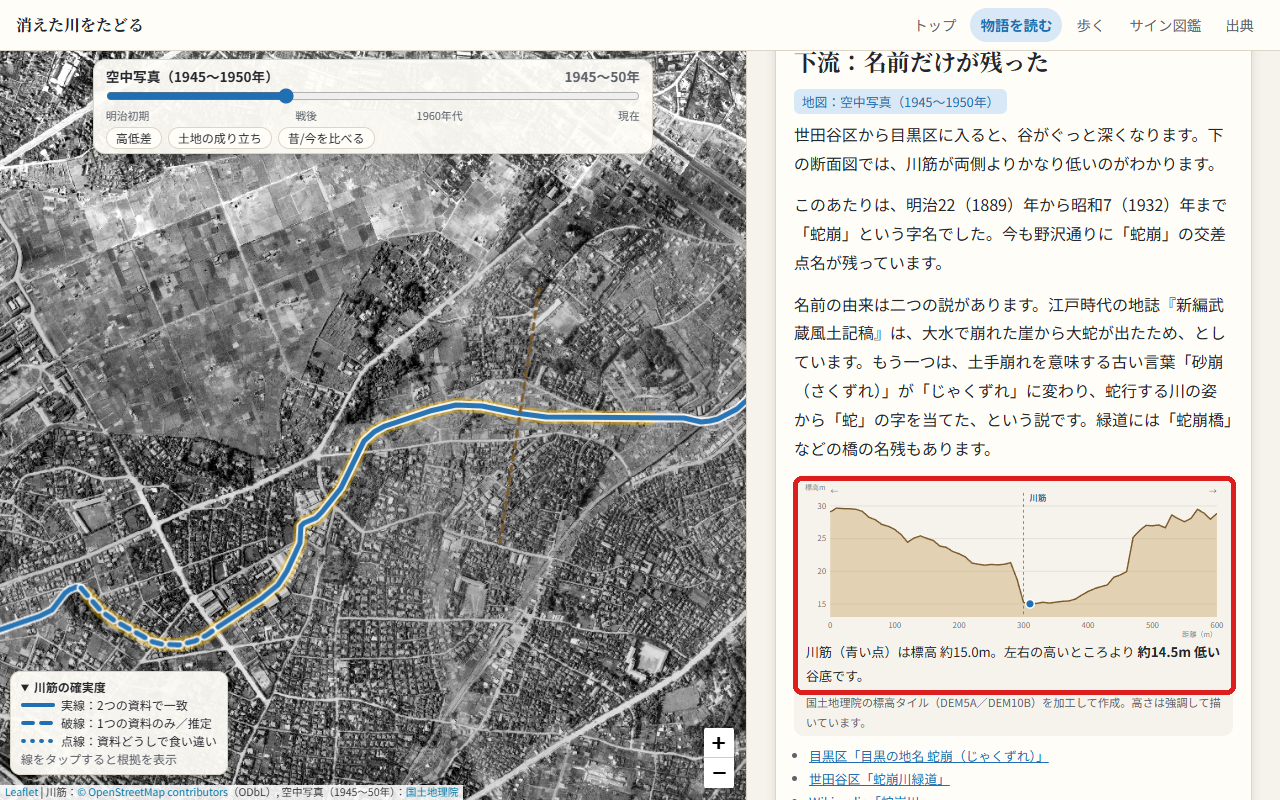Screen dimensions: 1280x800
Task: Select 現在 on the timeline
Action: 628,116
